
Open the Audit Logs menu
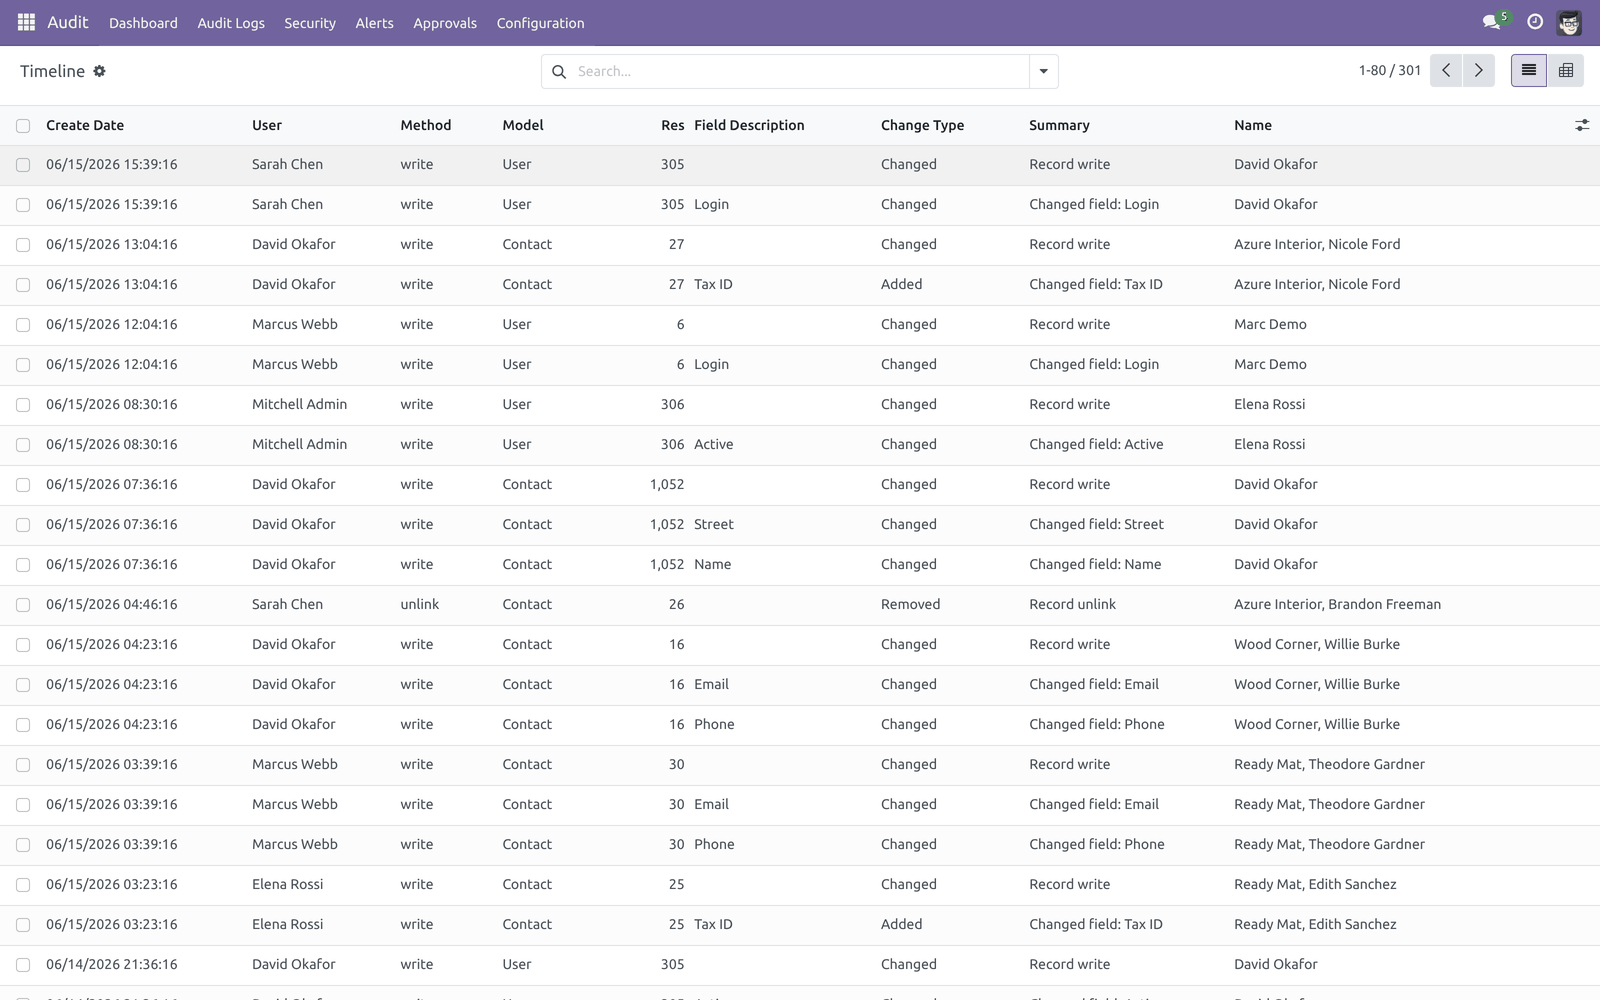click(x=231, y=23)
